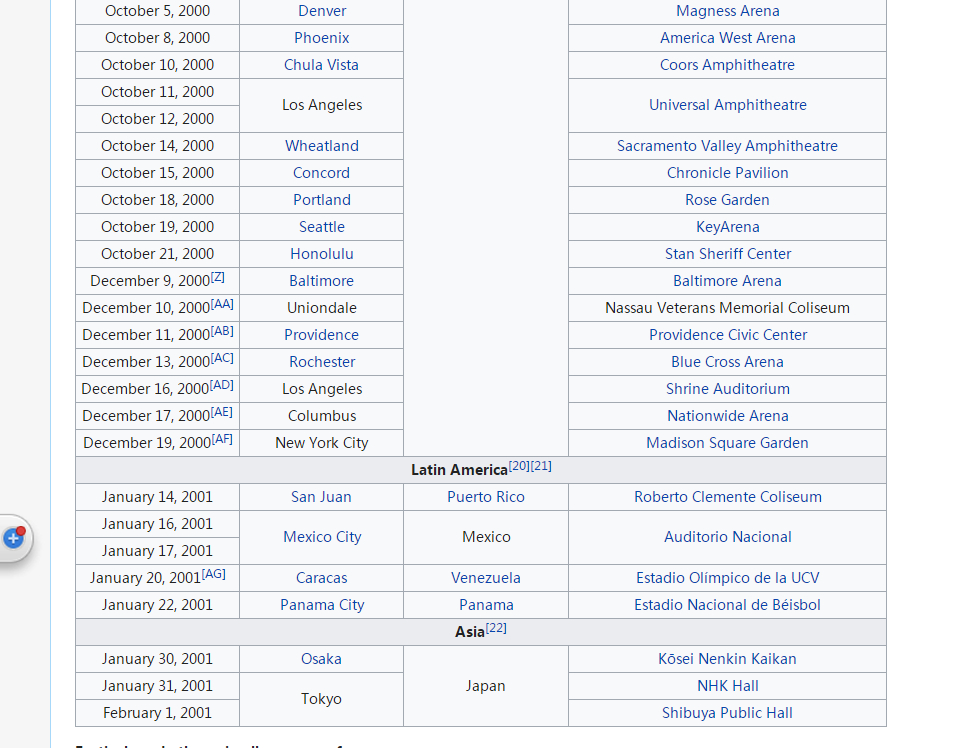
Task: Open the Osaka city link
Action: 321,660
